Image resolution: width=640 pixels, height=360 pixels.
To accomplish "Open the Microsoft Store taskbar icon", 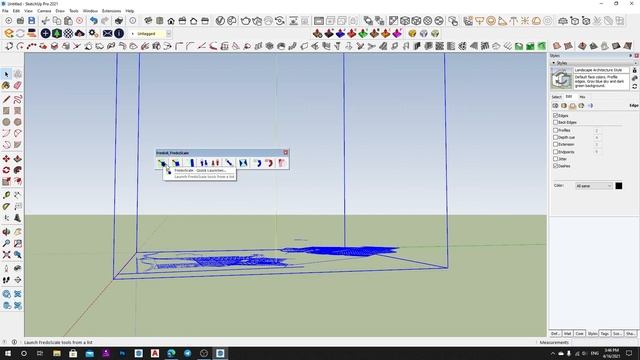I will (x=73, y=353).
